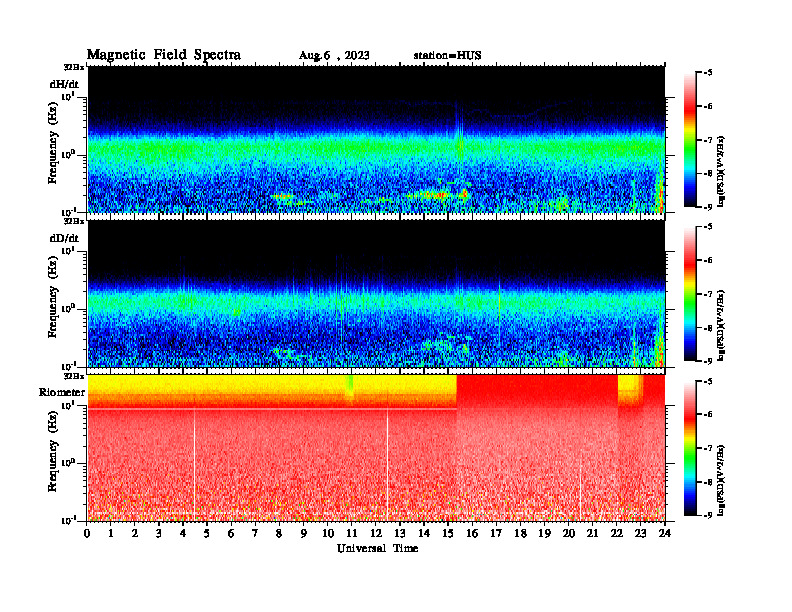The width and height of the screenshot is (792, 612).
Task: Click hour tick label 21 on time axis
Action: tap(592, 533)
